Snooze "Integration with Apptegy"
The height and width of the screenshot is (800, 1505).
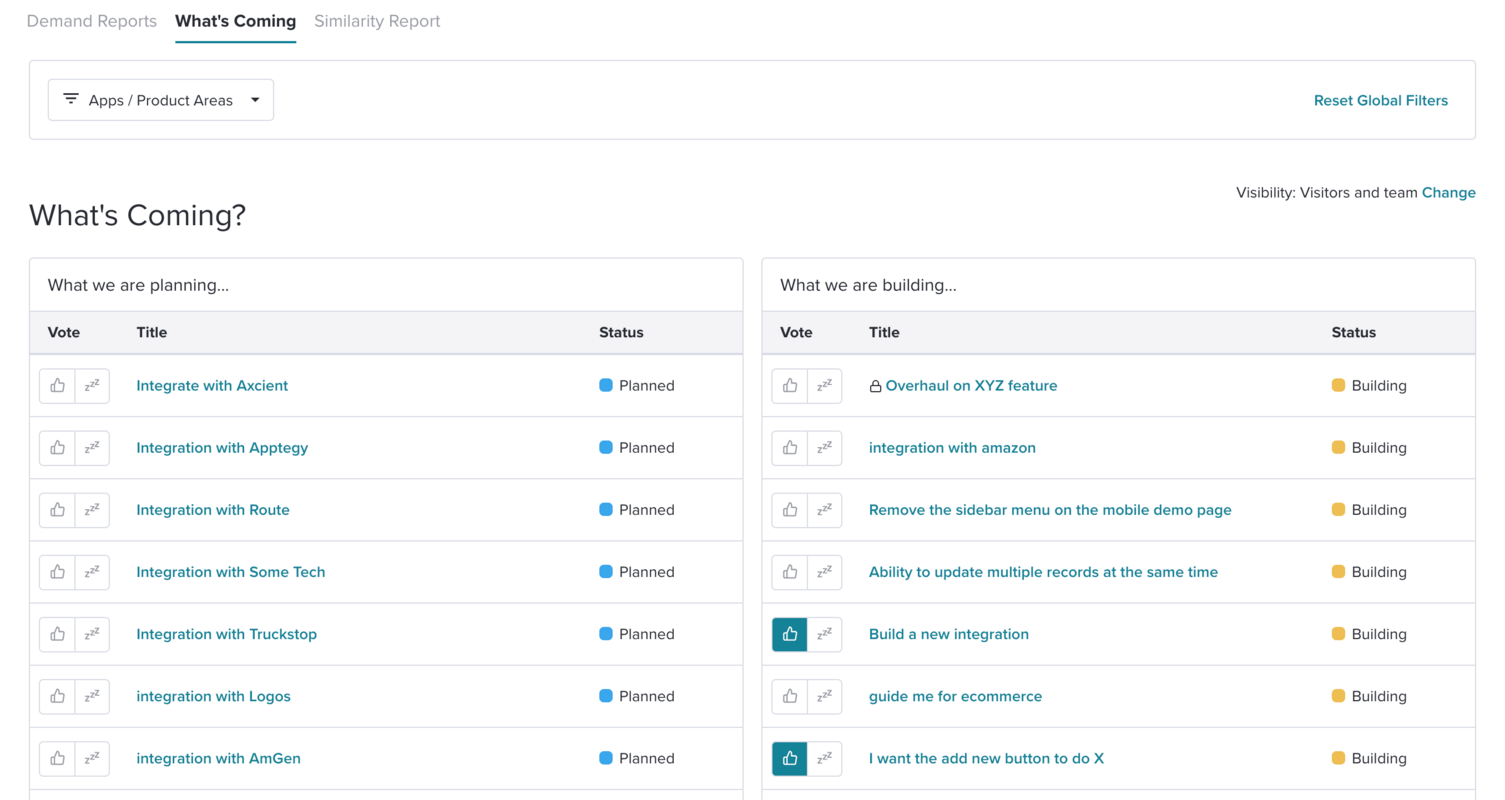click(92, 447)
